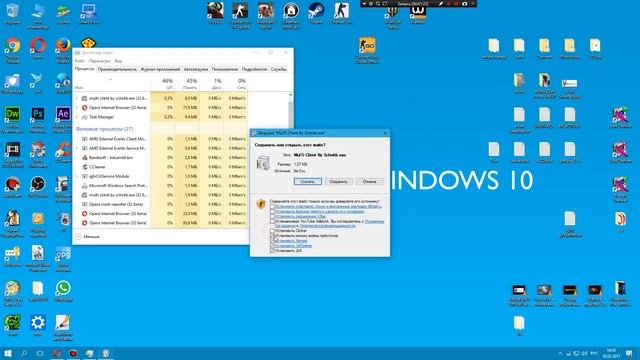Select Microsoft Windows Search Protocol process row

(161, 186)
